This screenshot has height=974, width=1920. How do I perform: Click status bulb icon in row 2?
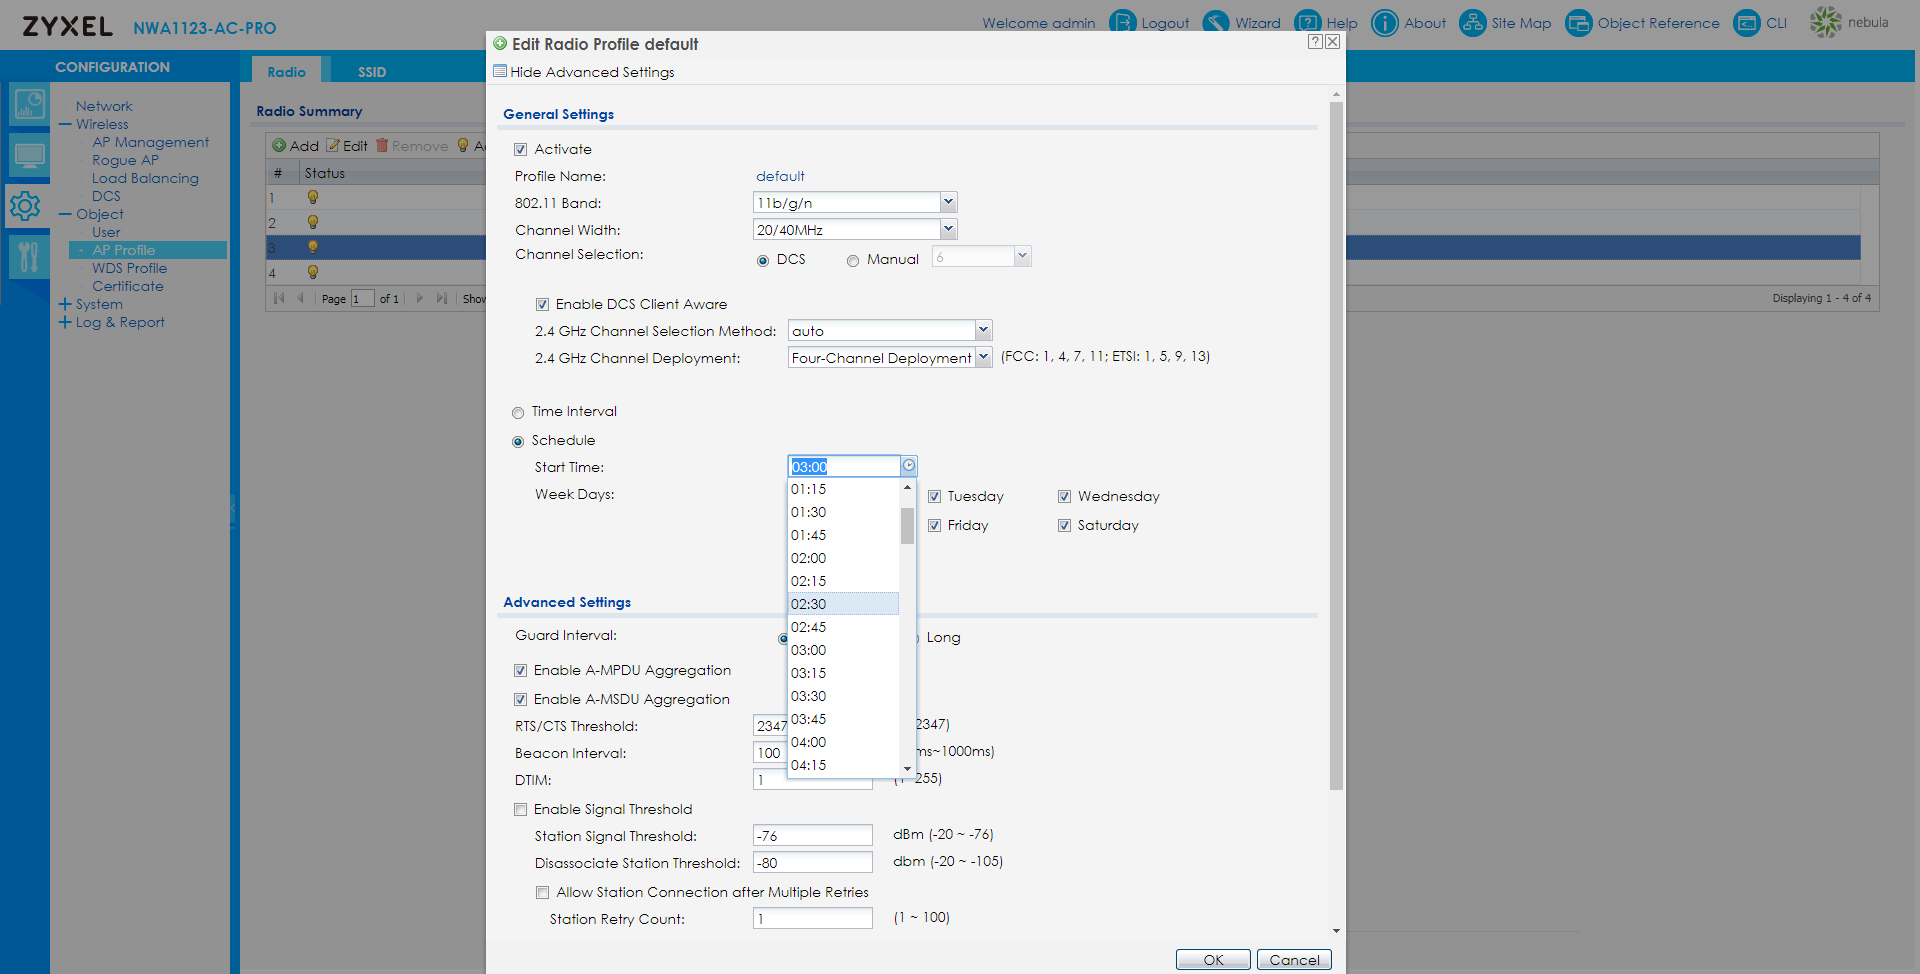(313, 222)
